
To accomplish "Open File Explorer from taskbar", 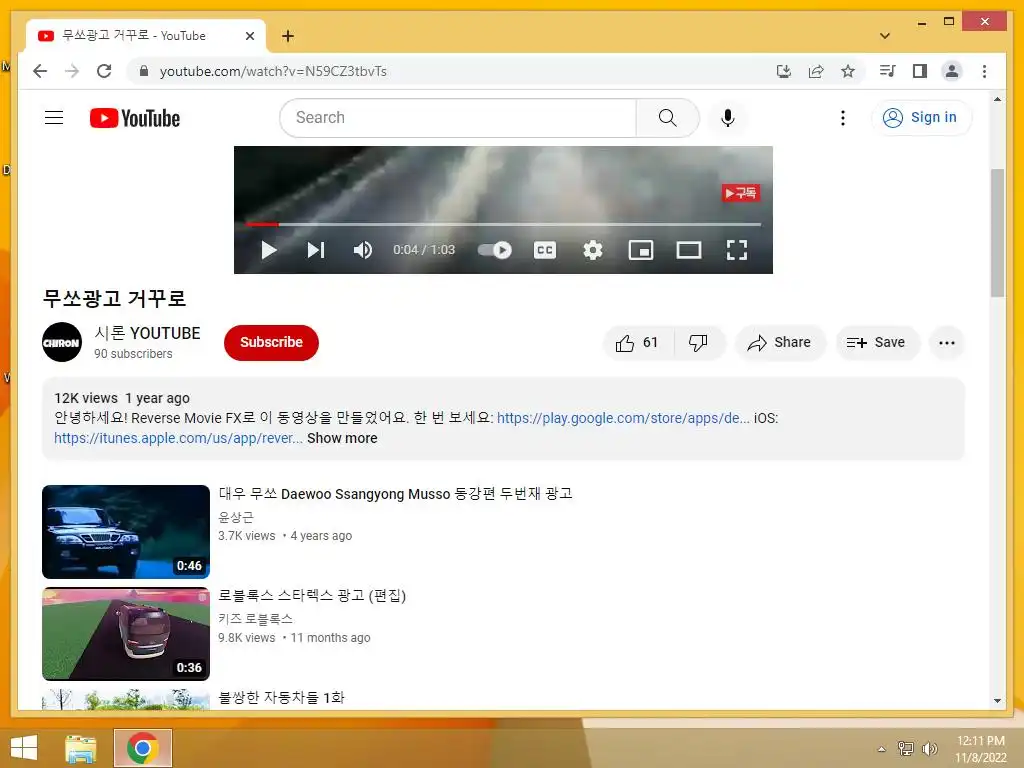I will pos(81,748).
